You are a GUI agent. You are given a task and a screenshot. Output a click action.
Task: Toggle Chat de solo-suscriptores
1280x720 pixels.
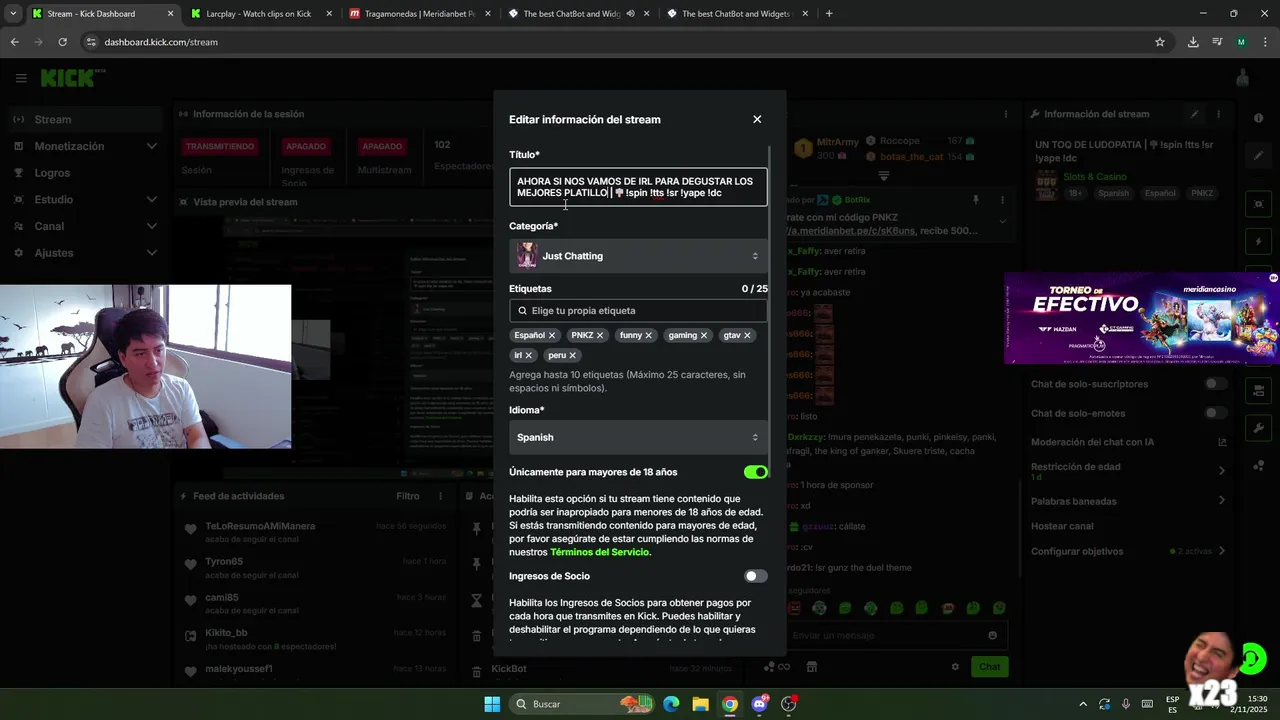(1216, 384)
